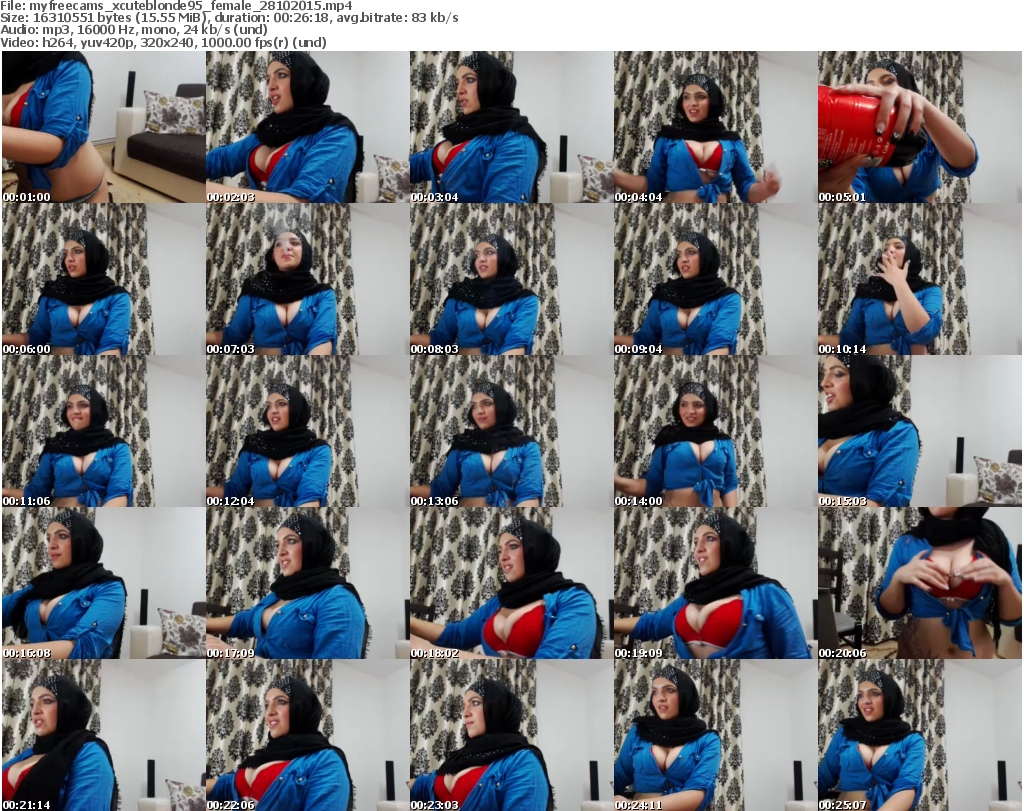
Task: Select the thumbnail frame stamped 00:17:09
Action: 308,583
